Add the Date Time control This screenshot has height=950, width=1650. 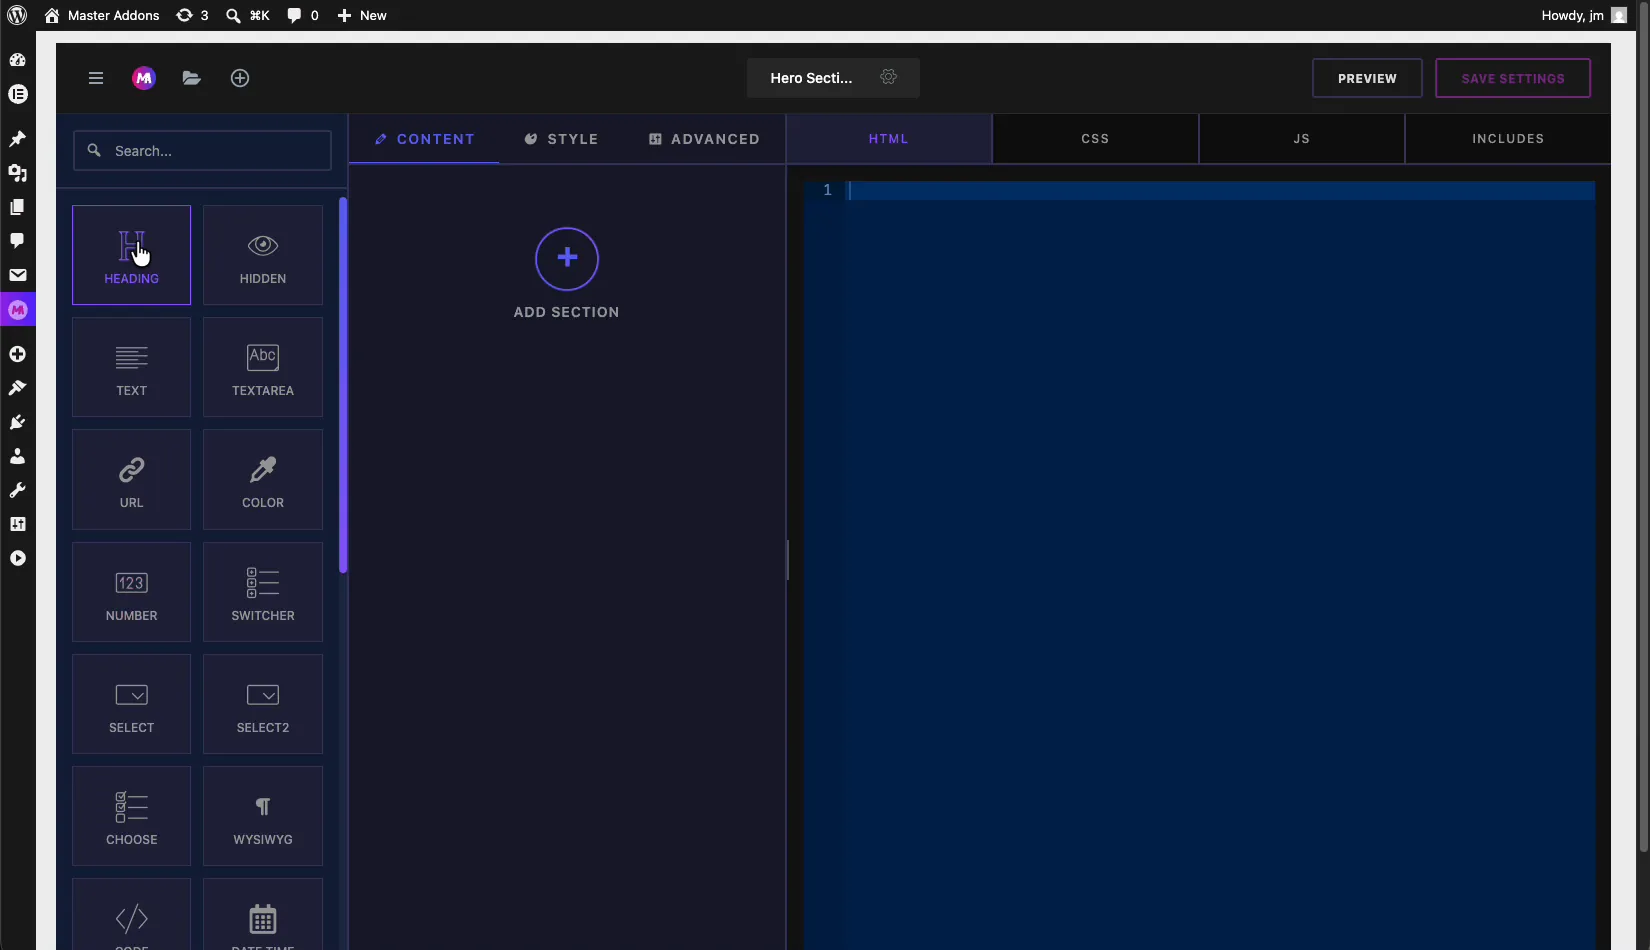point(263,915)
